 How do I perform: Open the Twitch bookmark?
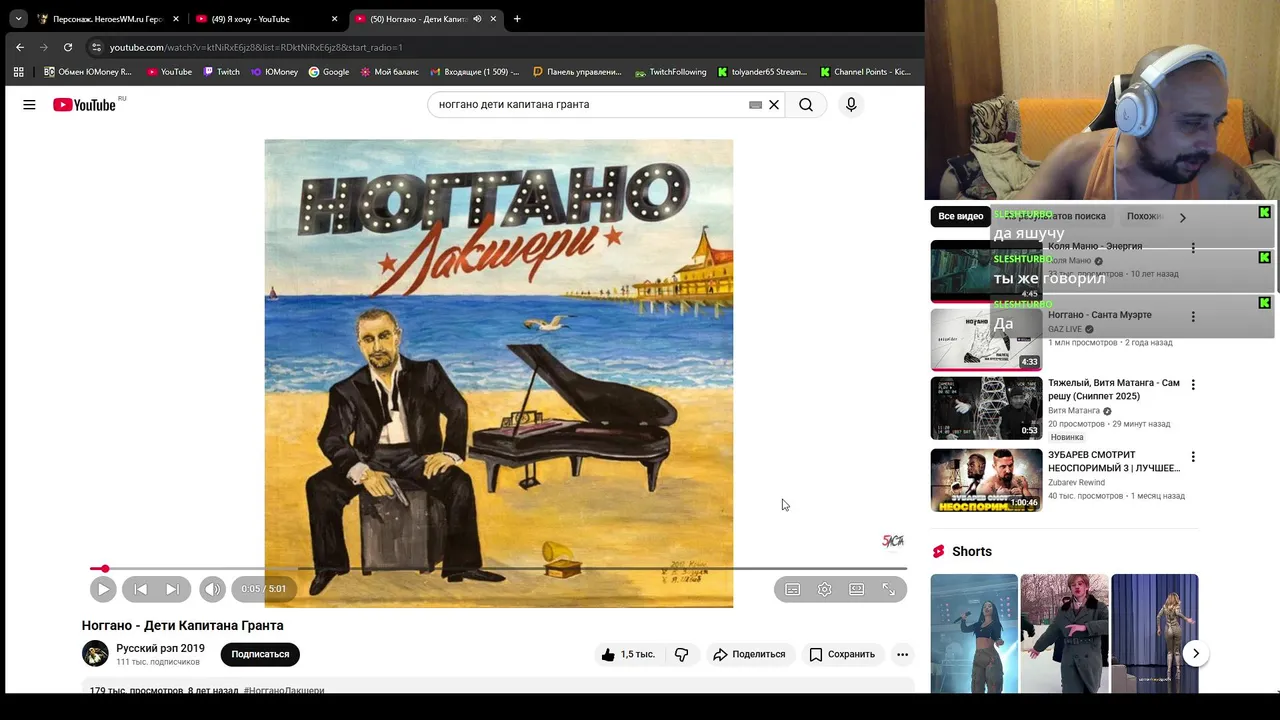click(x=221, y=72)
